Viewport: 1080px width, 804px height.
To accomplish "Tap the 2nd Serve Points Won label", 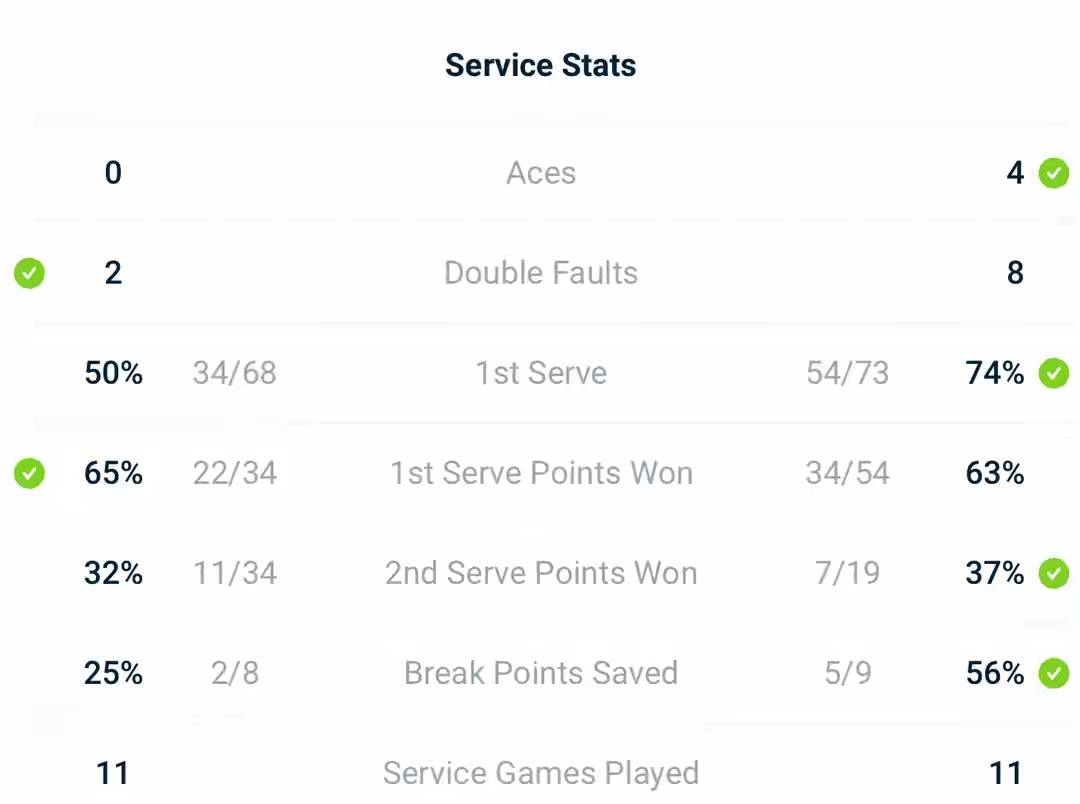I will tap(540, 573).
